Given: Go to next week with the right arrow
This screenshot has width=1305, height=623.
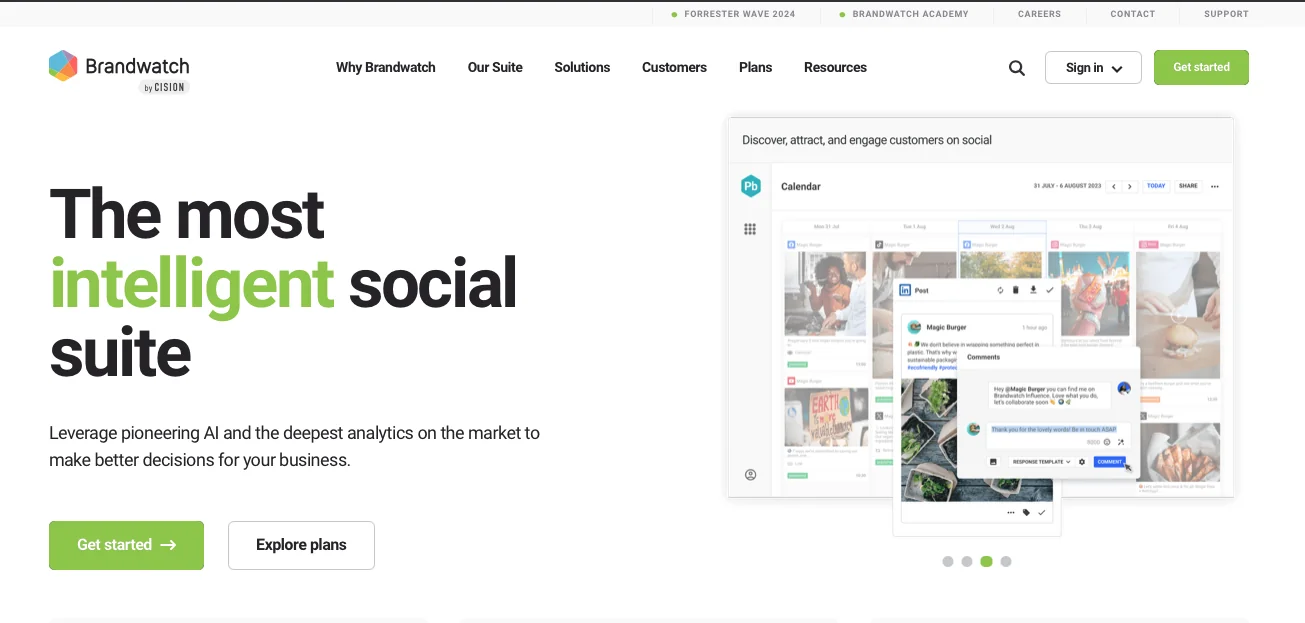Looking at the screenshot, I should [1130, 186].
